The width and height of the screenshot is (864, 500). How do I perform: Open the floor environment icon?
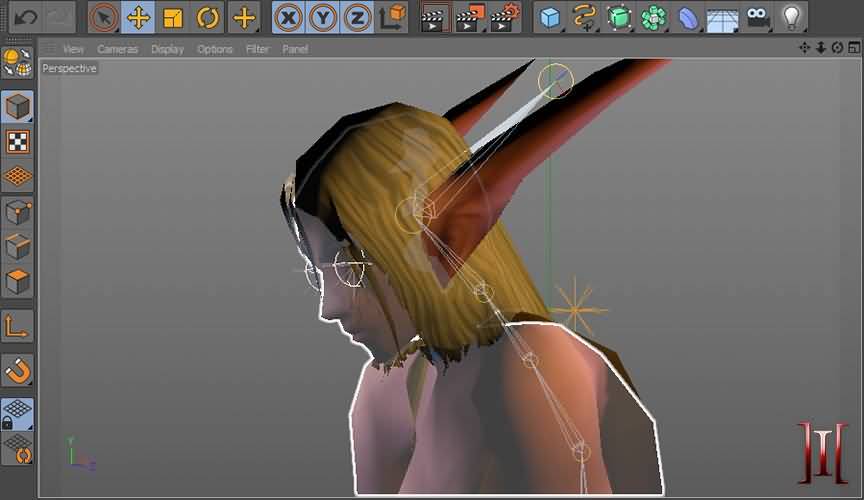click(722, 18)
